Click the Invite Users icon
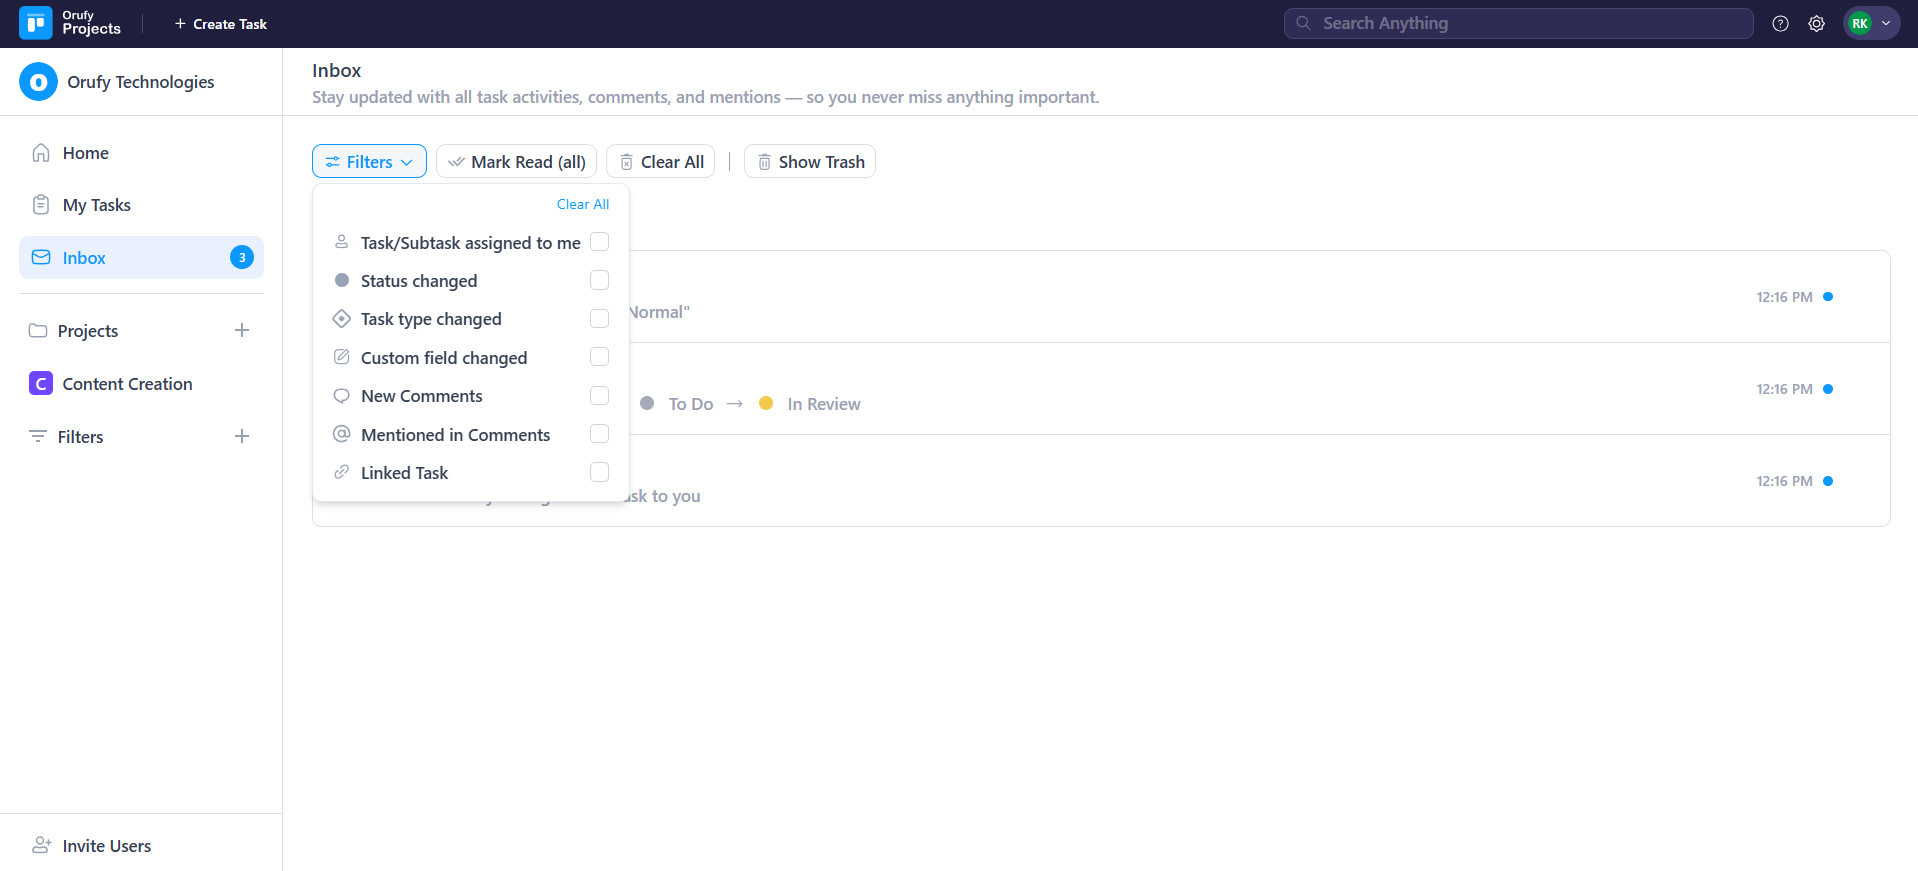The height and width of the screenshot is (871, 1918). point(41,845)
